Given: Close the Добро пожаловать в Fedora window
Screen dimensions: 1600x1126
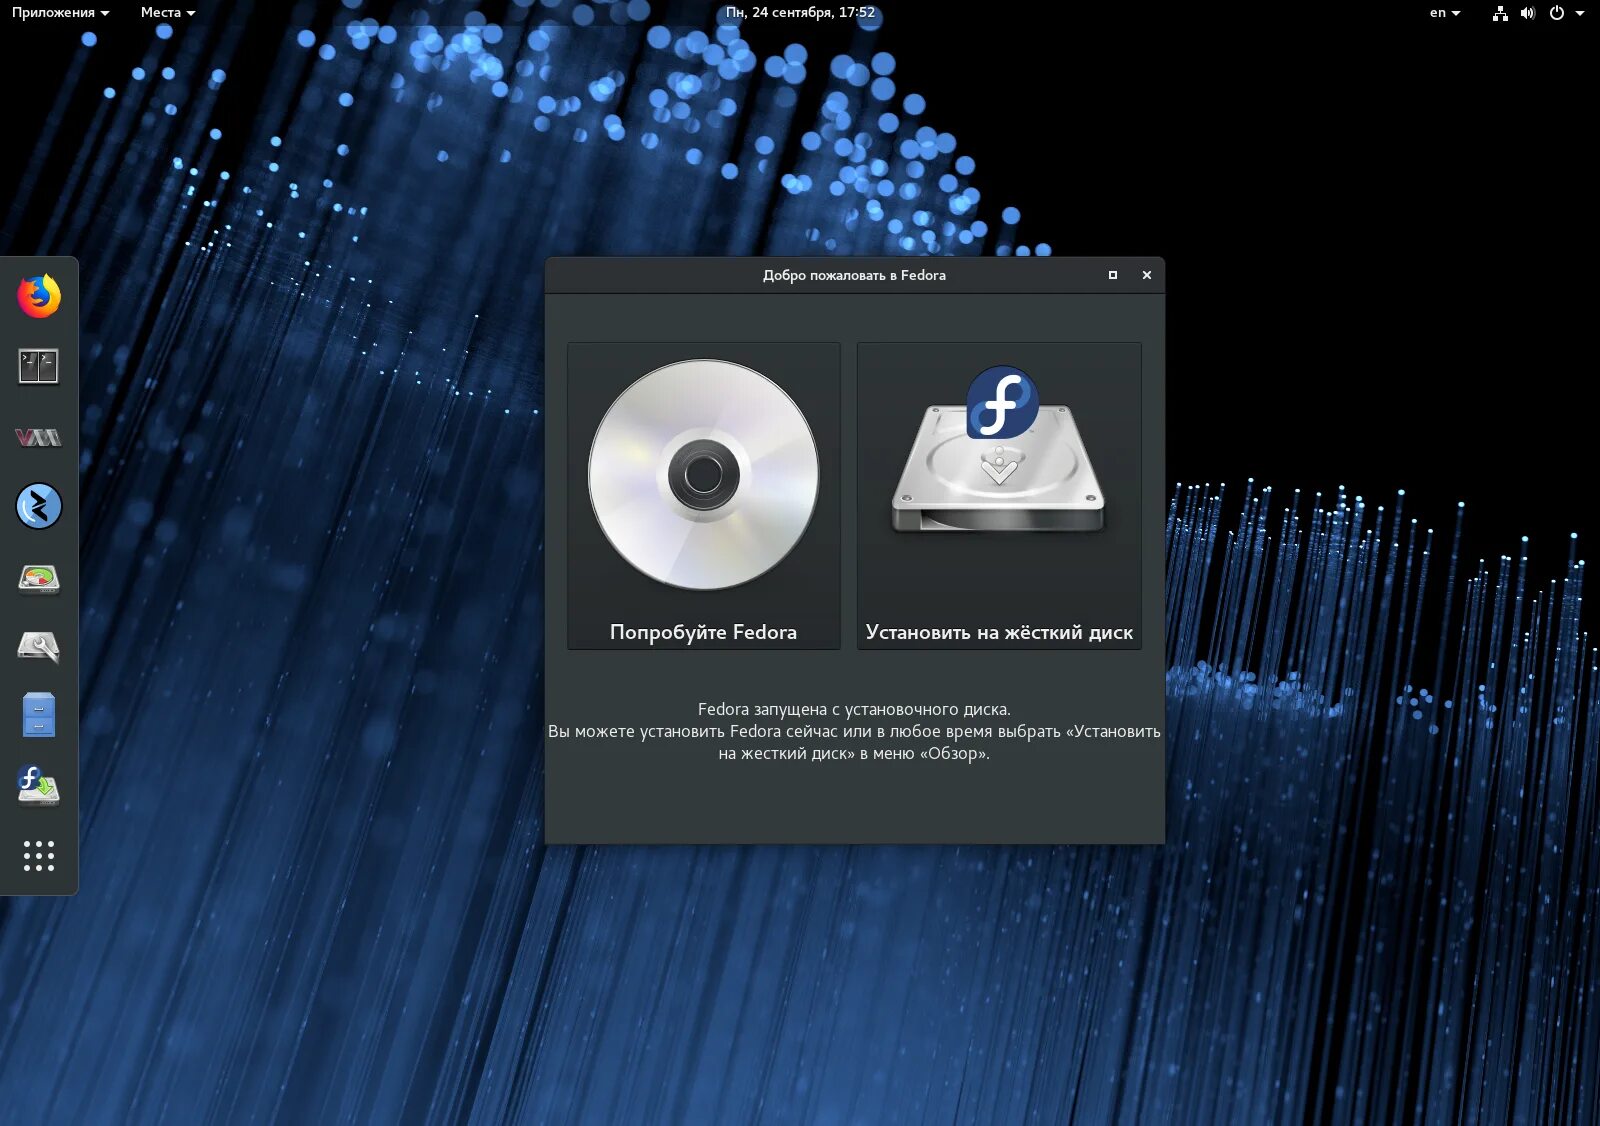Looking at the screenshot, I should click(1147, 275).
